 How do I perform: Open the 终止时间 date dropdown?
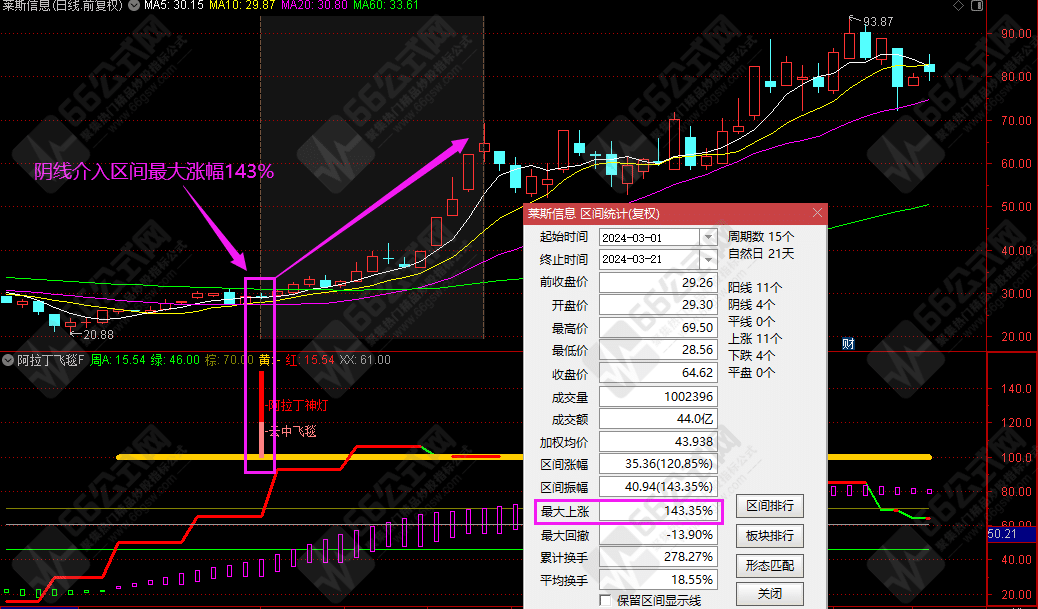pos(709,258)
